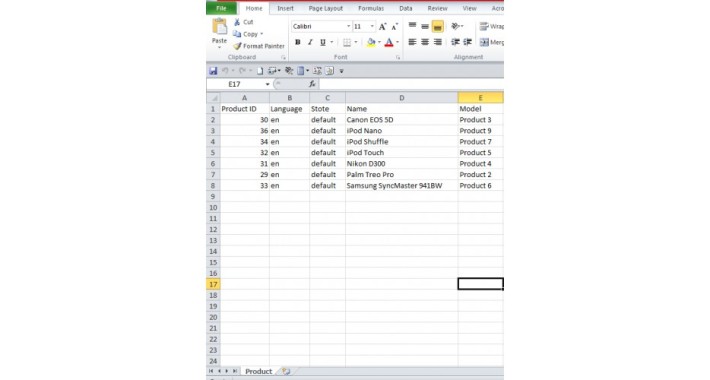Select the Product ID header cell

point(245,109)
